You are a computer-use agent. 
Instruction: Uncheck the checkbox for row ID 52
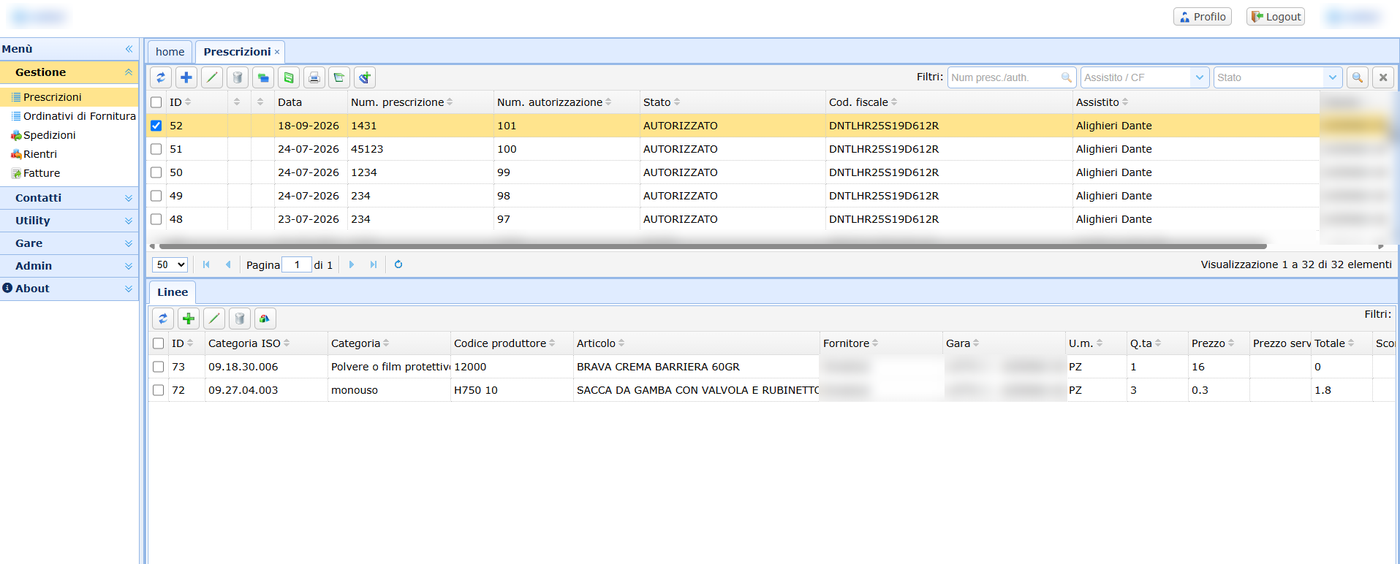click(156, 126)
